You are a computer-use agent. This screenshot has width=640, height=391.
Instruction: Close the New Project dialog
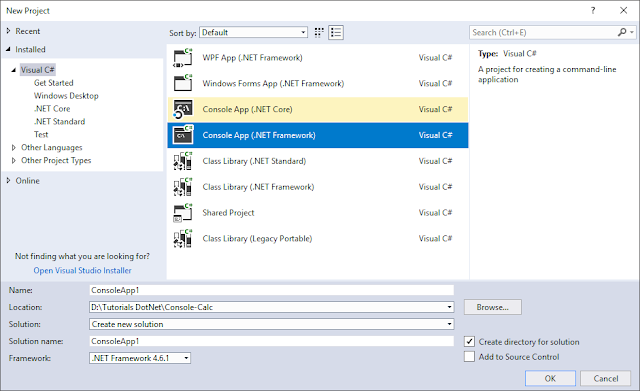click(x=623, y=11)
